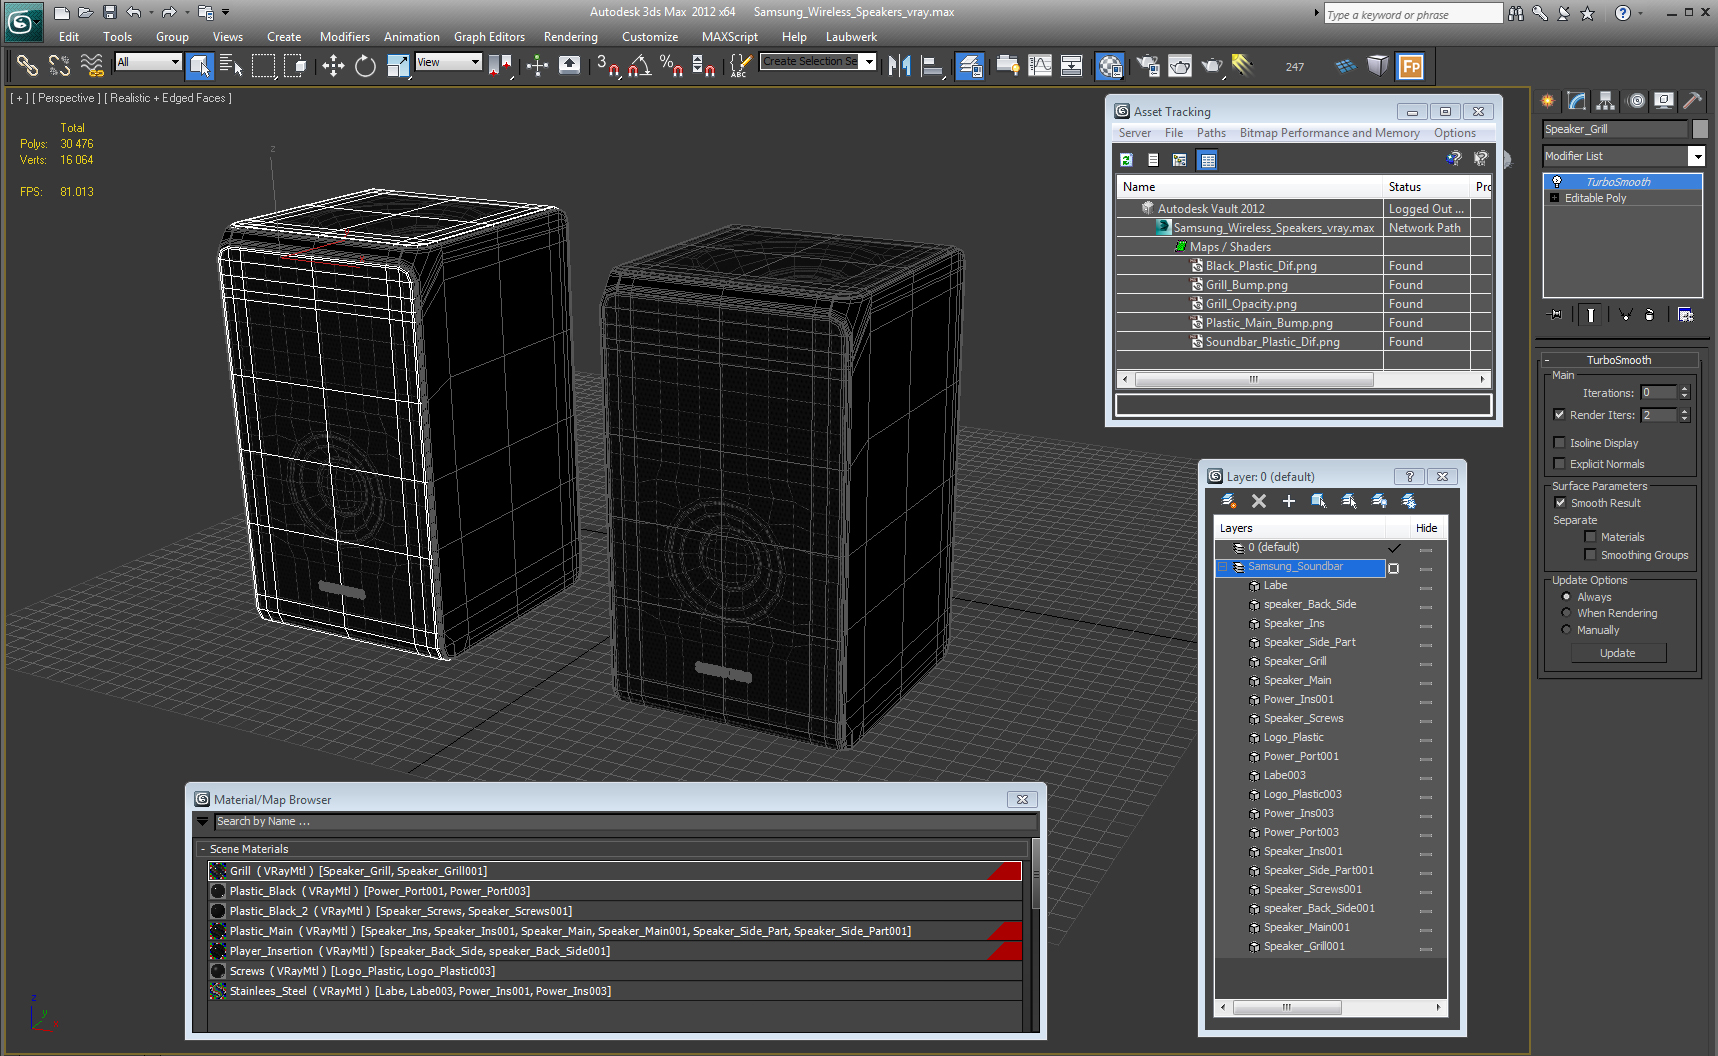Enable Separate by Materials checkbox
Image resolution: width=1718 pixels, height=1056 pixels.
pos(1590,536)
